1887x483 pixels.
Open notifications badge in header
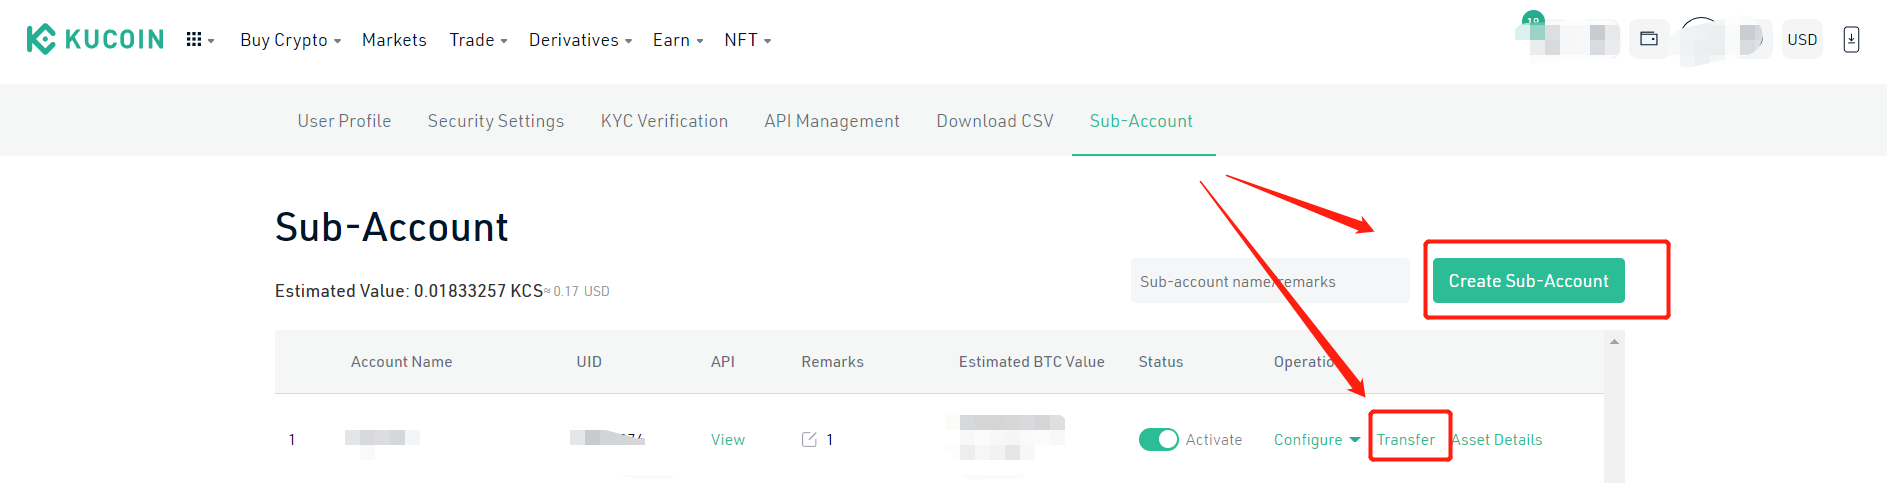[x=1532, y=19]
